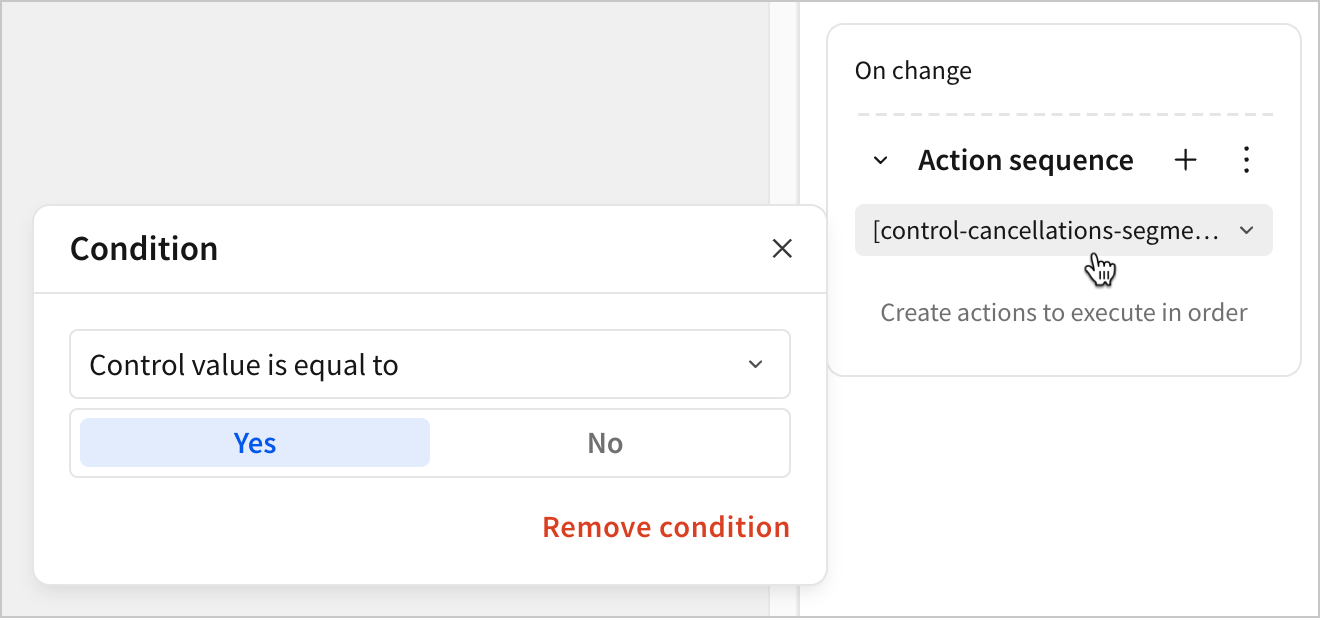Click the 'On change' trigger label
The height and width of the screenshot is (618, 1320).
(913, 71)
